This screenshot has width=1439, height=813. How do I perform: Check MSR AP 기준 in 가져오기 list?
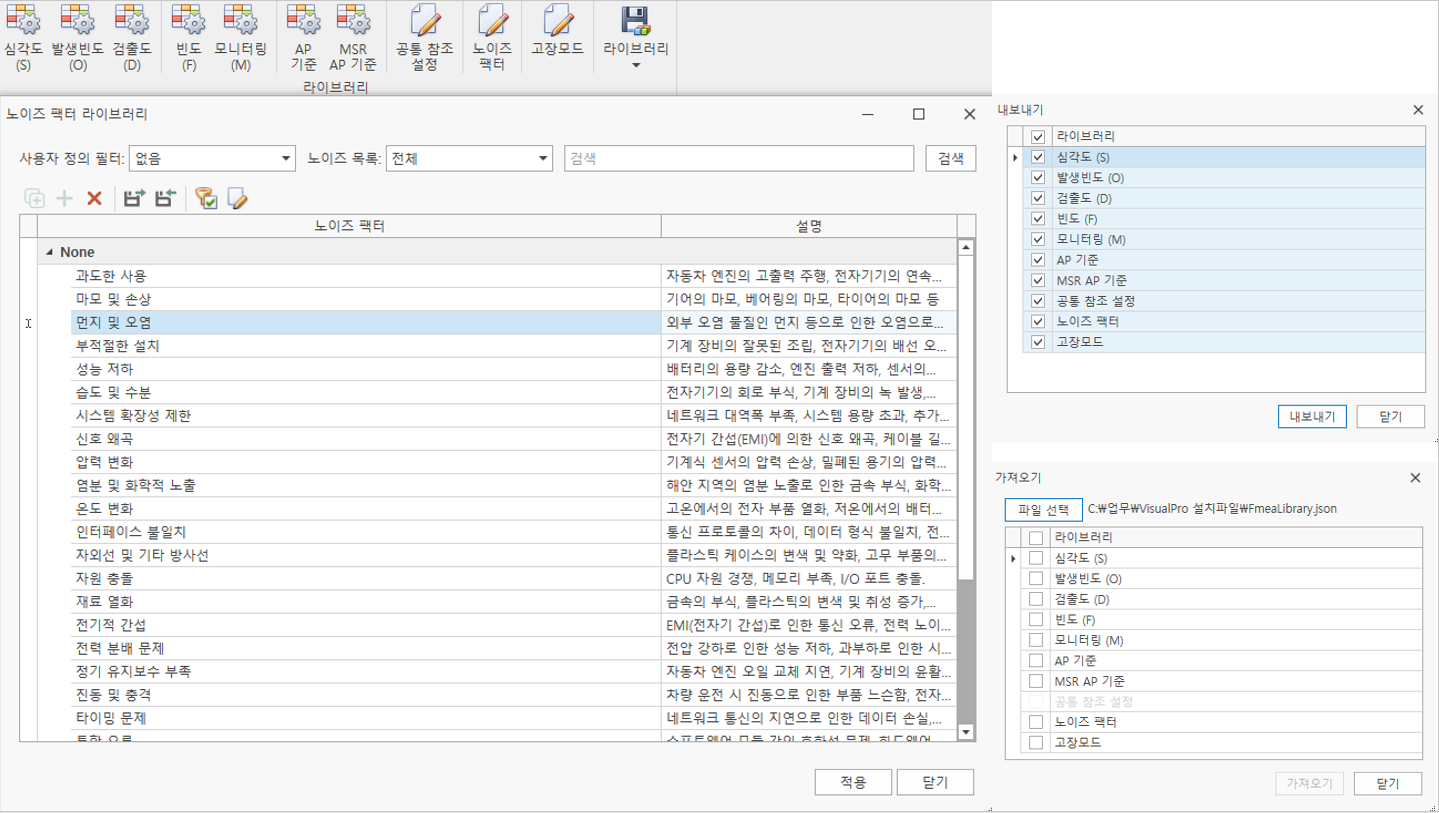[1036, 681]
